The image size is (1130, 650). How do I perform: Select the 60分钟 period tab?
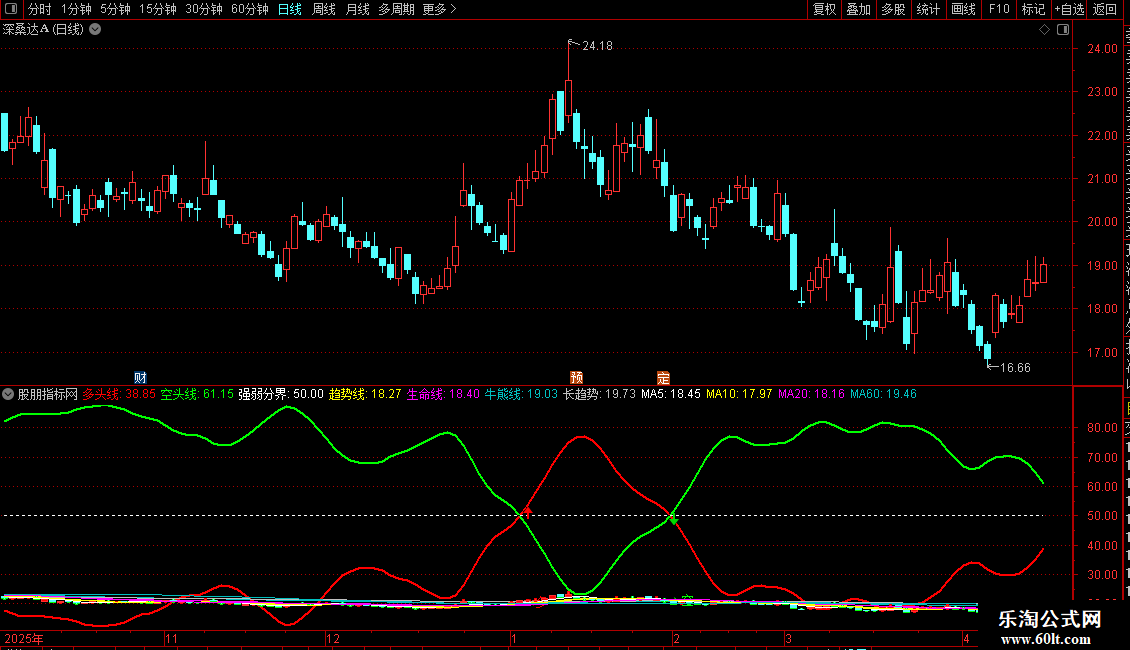249,9
